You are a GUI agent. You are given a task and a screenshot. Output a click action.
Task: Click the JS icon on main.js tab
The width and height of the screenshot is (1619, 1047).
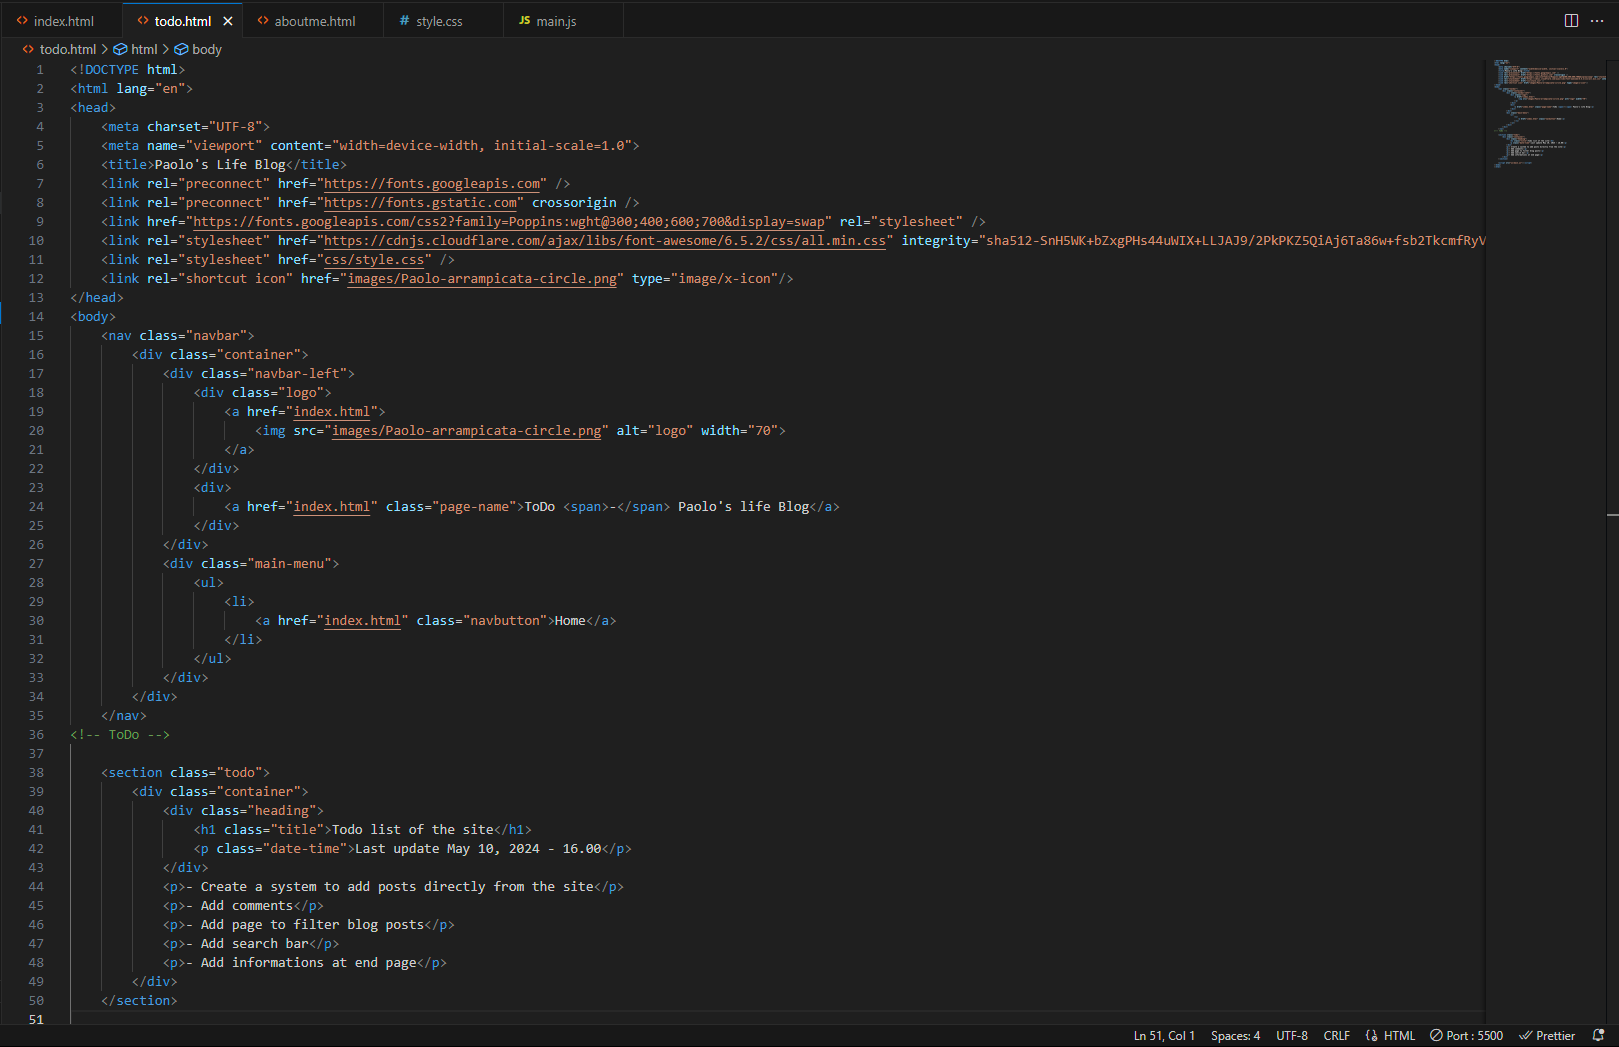coord(524,21)
